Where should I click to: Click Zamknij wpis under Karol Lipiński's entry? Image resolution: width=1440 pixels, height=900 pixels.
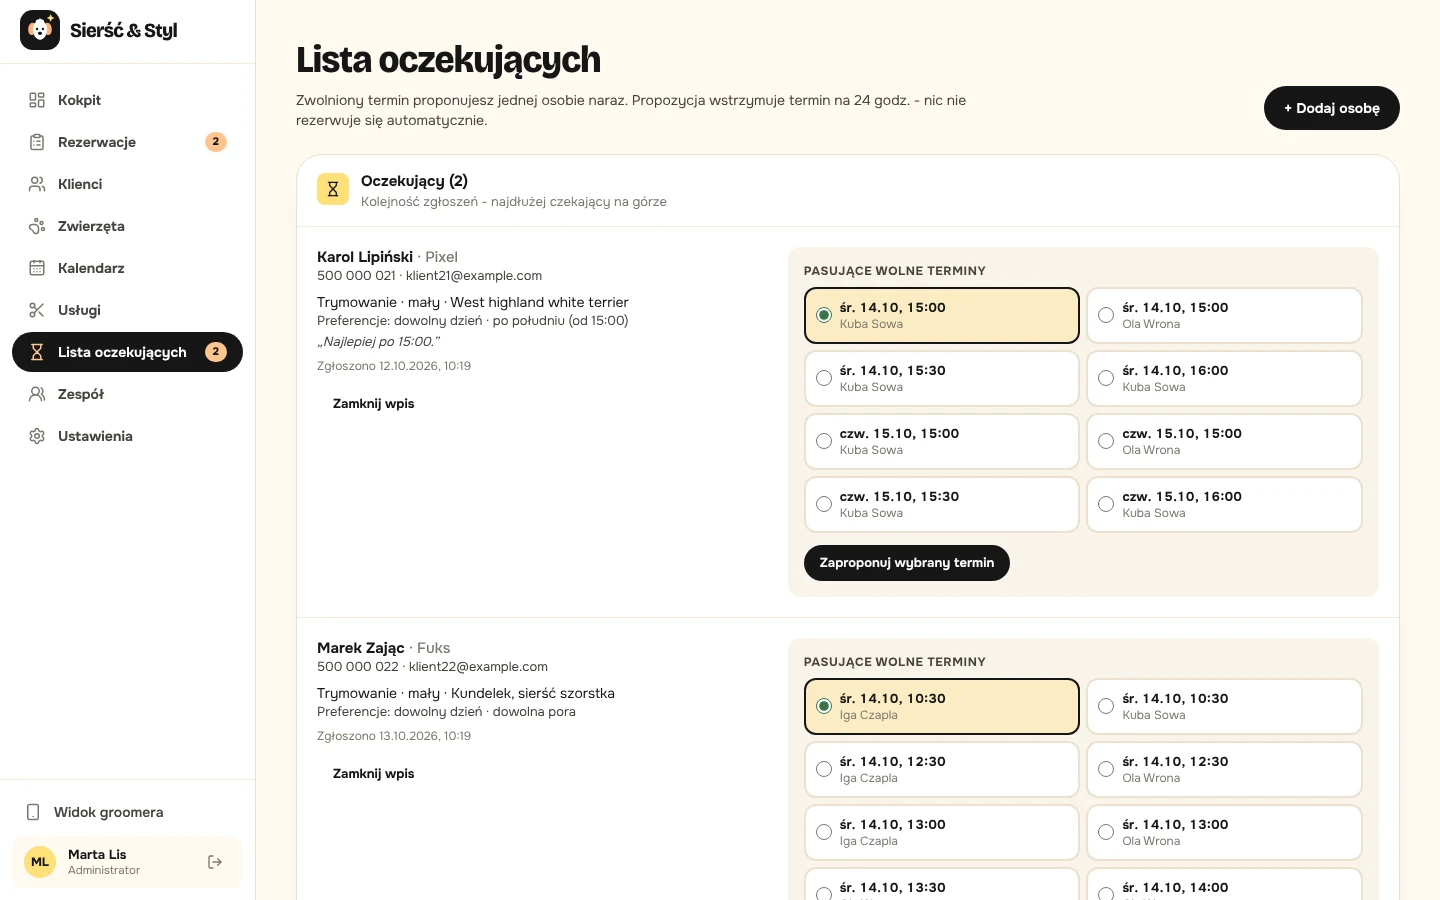373,404
